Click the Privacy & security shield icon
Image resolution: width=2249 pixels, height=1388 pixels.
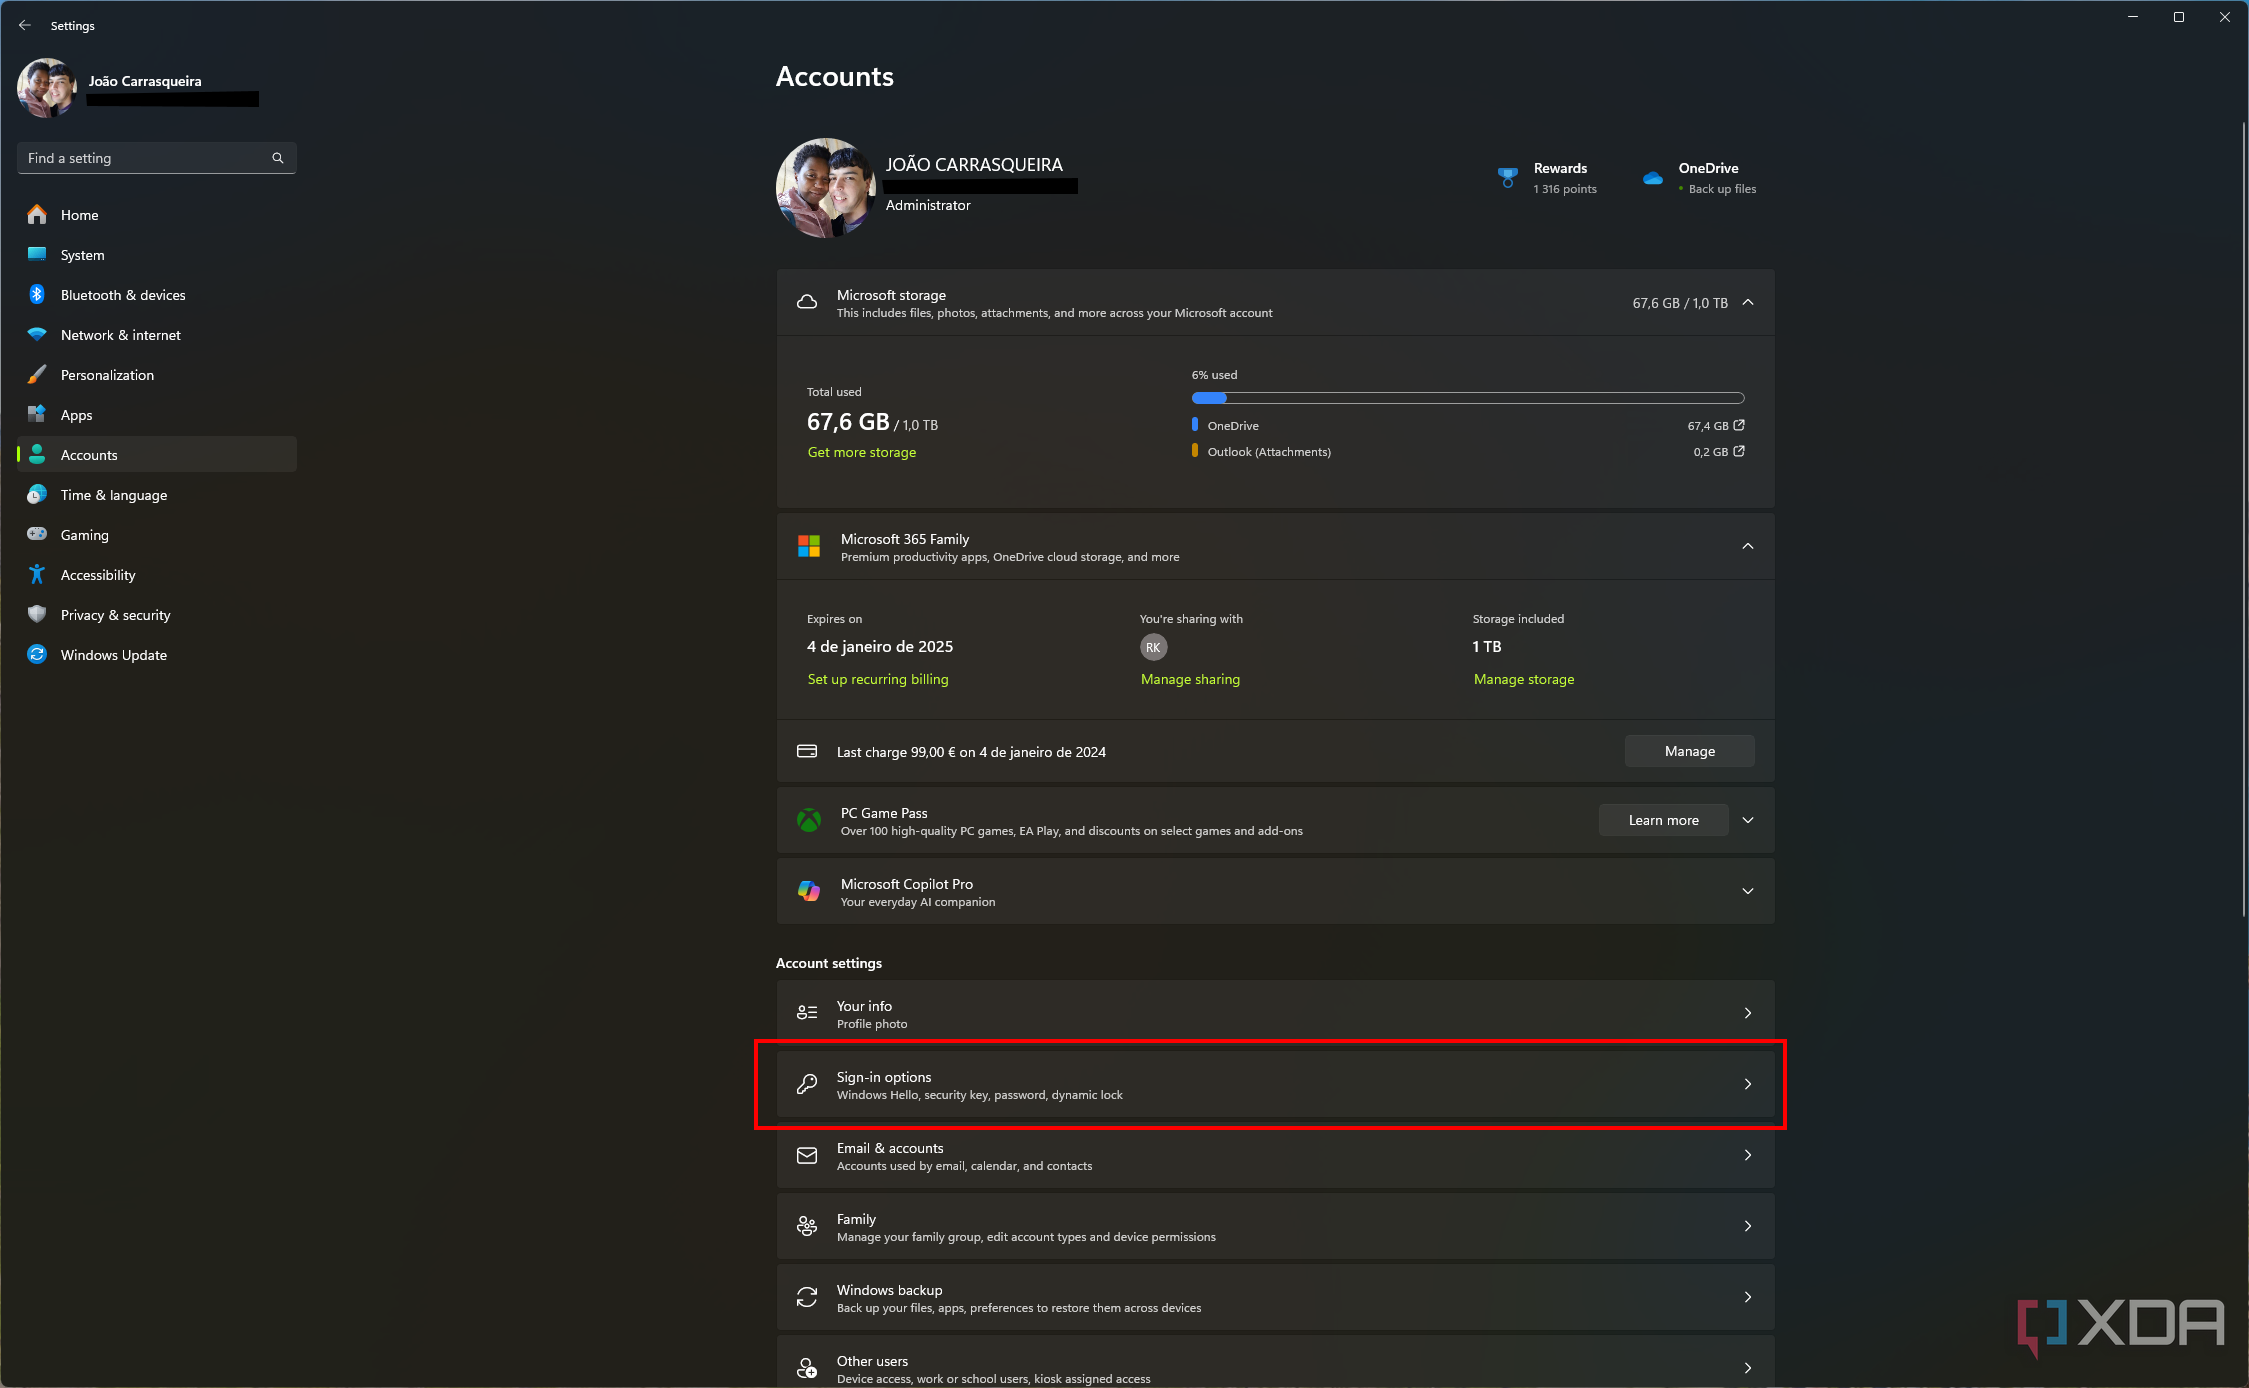[37, 614]
